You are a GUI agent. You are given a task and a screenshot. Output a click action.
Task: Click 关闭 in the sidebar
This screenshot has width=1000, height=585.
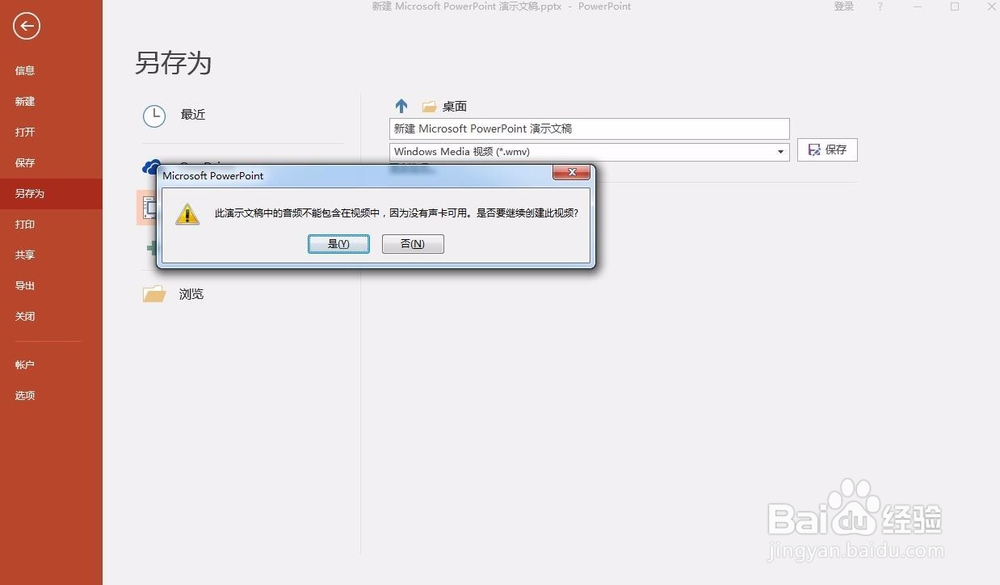[x=25, y=316]
